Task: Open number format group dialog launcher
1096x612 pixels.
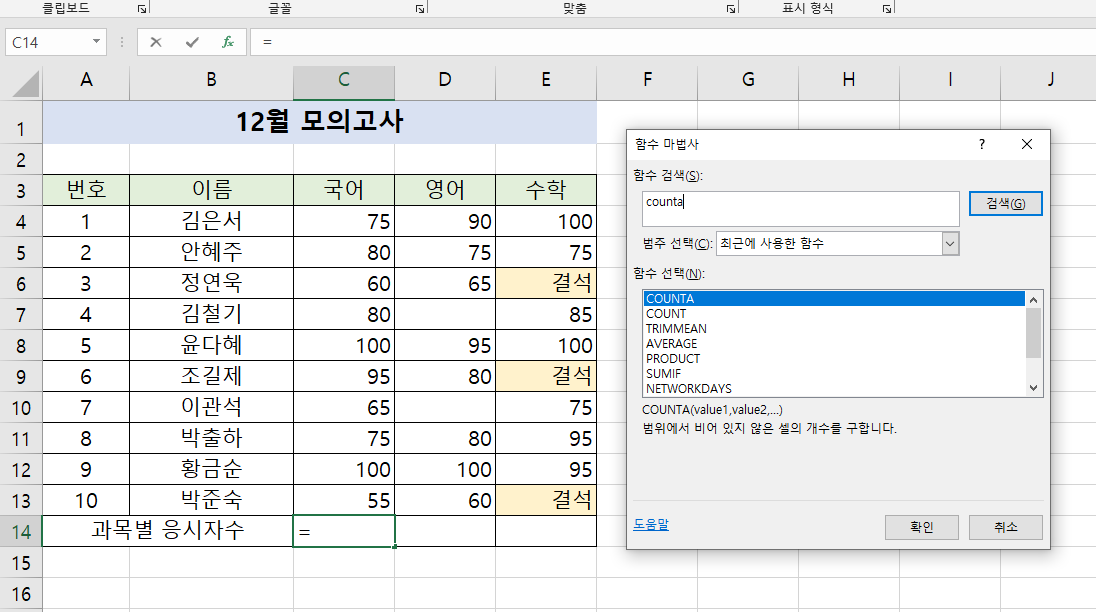Action: coord(887,9)
